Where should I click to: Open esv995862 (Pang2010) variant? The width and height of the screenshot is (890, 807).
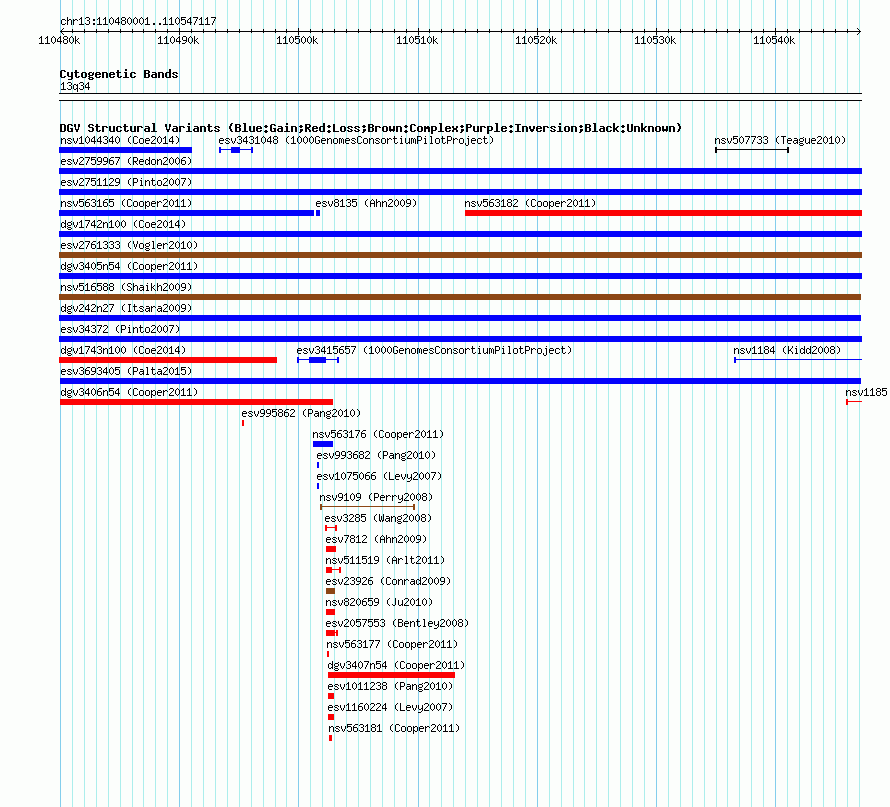coord(301,413)
